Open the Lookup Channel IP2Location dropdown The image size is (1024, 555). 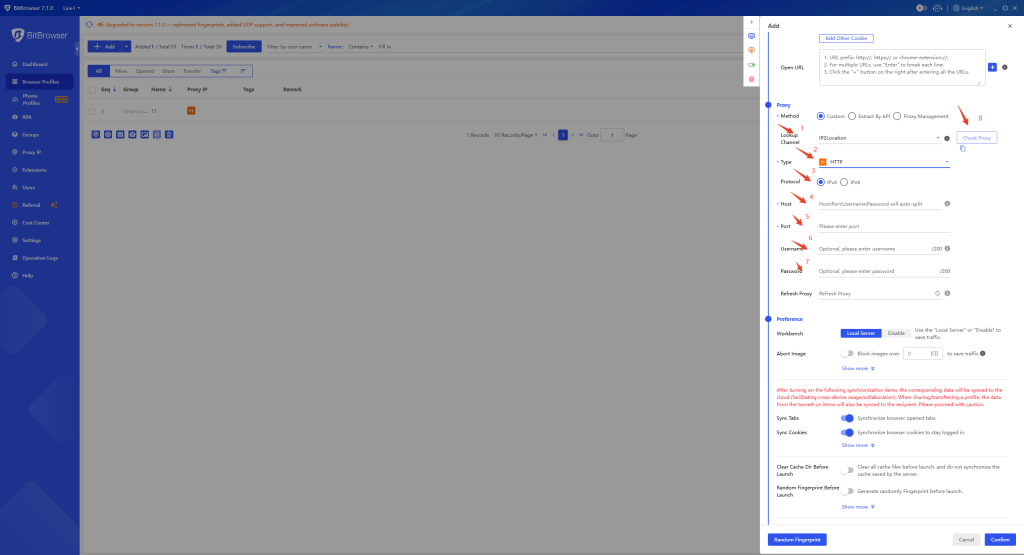point(879,138)
